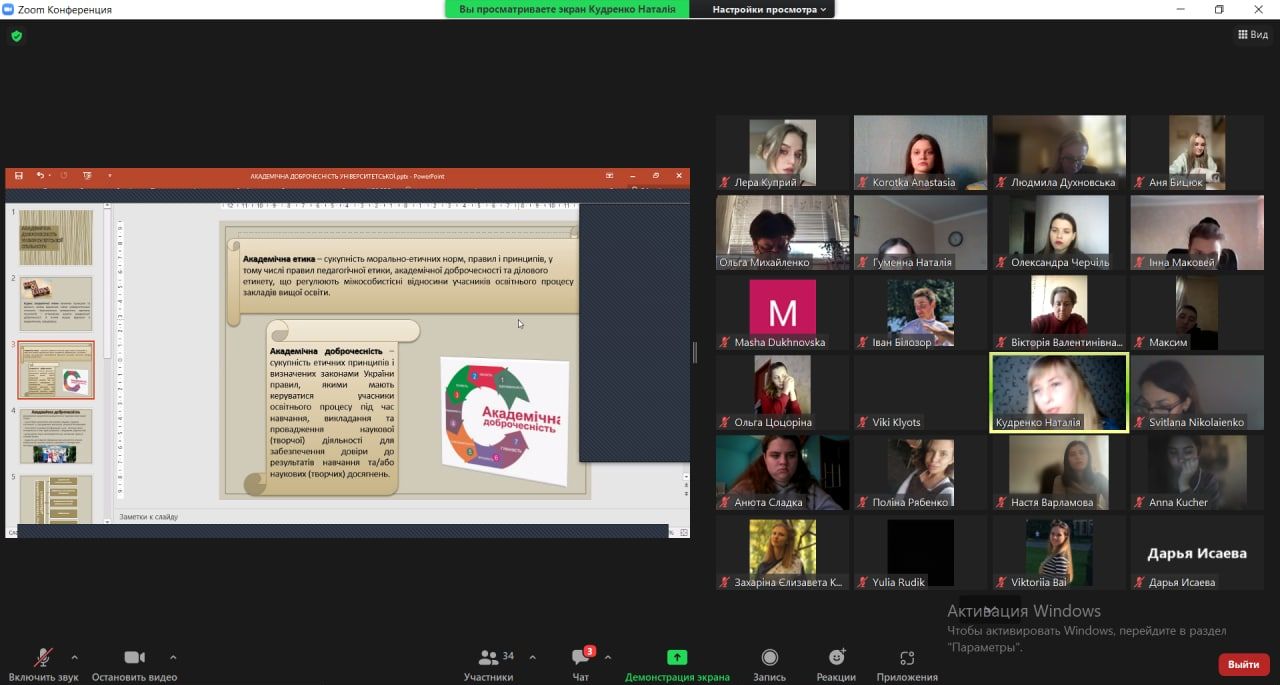1280x685 pixels.
Task: Leave the meeting with Выйти button
Action: tap(1243, 664)
